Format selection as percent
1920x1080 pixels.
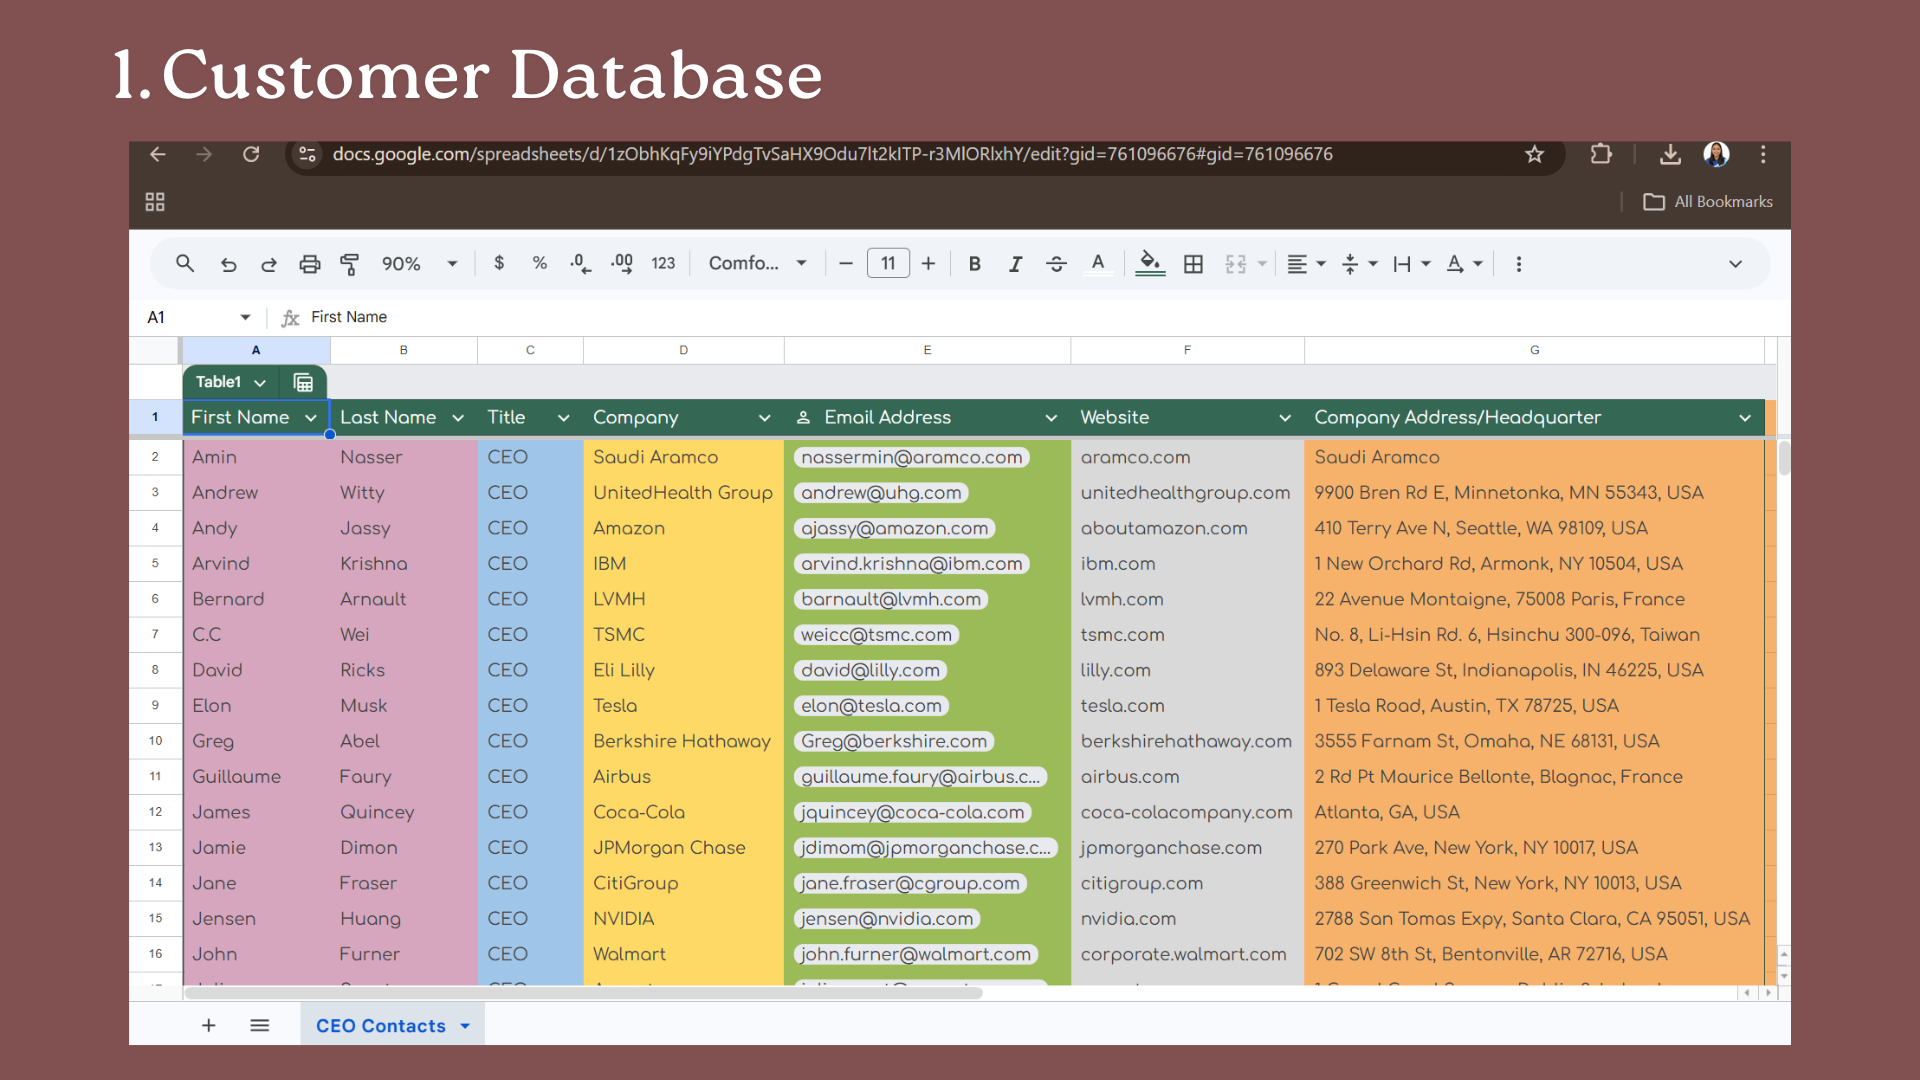coord(540,263)
